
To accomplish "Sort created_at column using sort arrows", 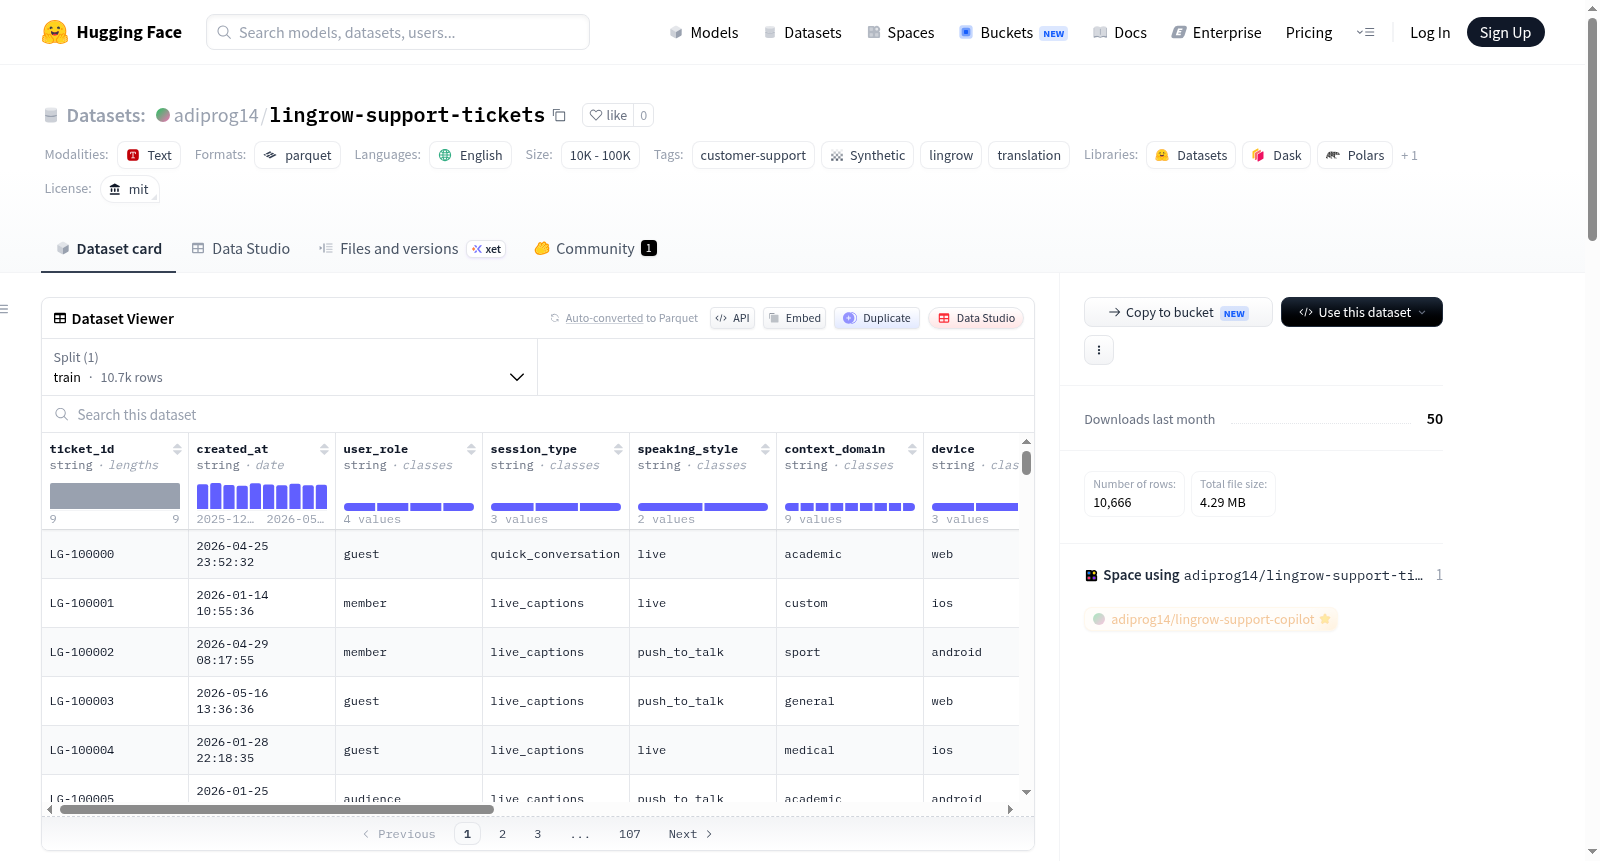I will (x=324, y=449).
